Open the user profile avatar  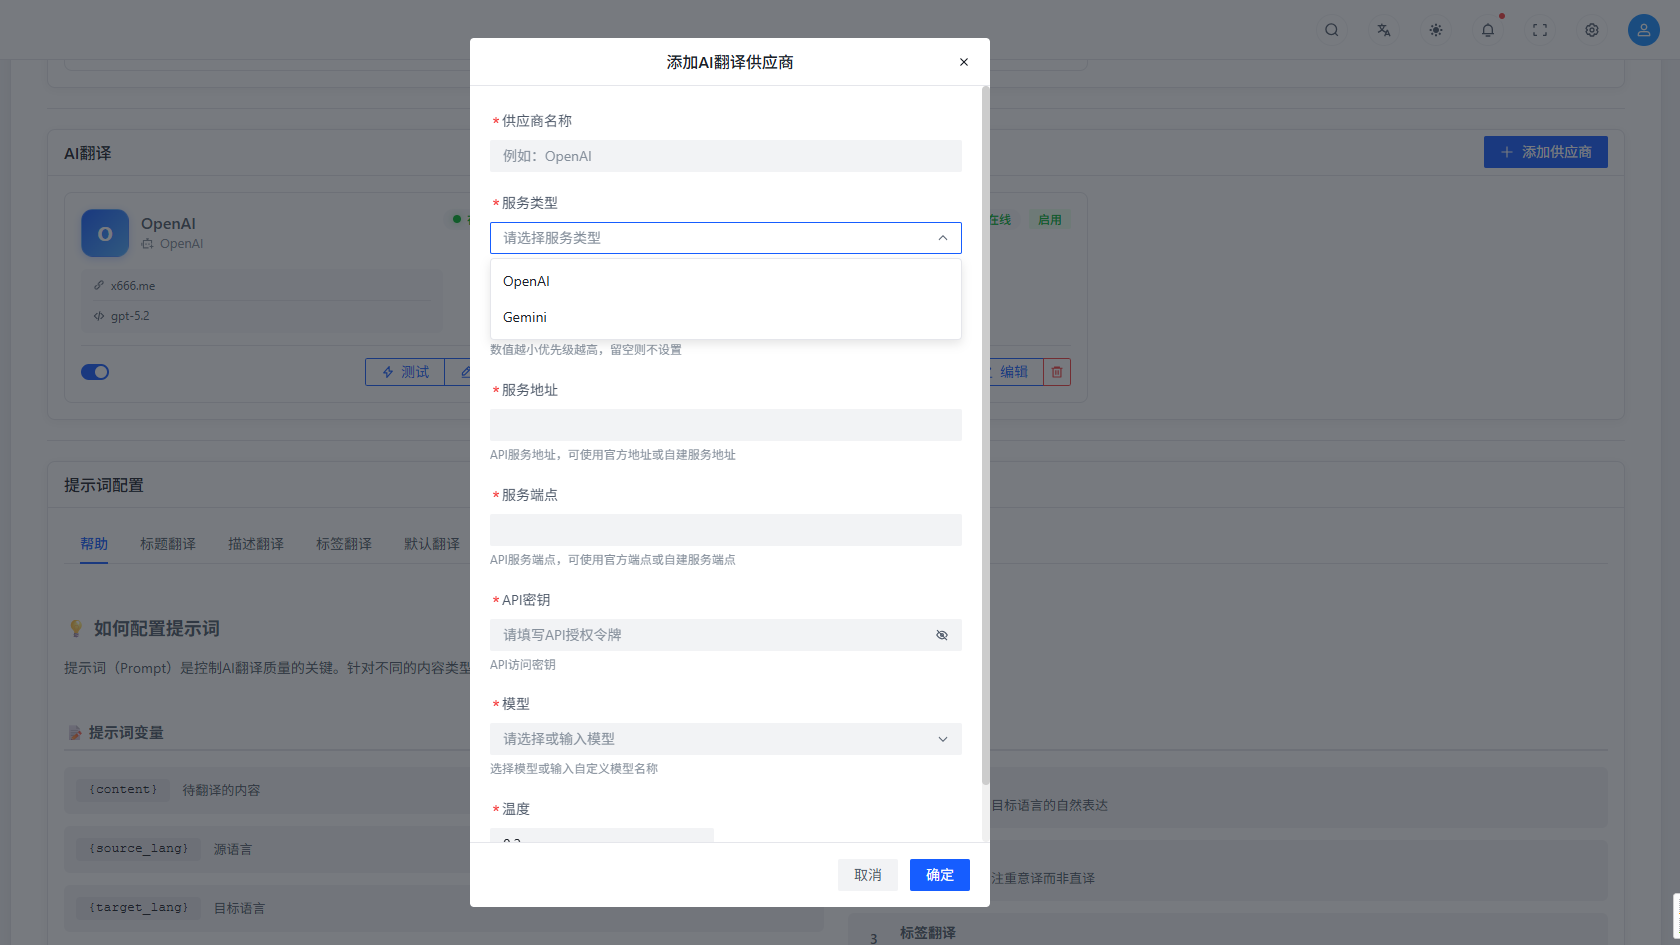click(1643, 30)
